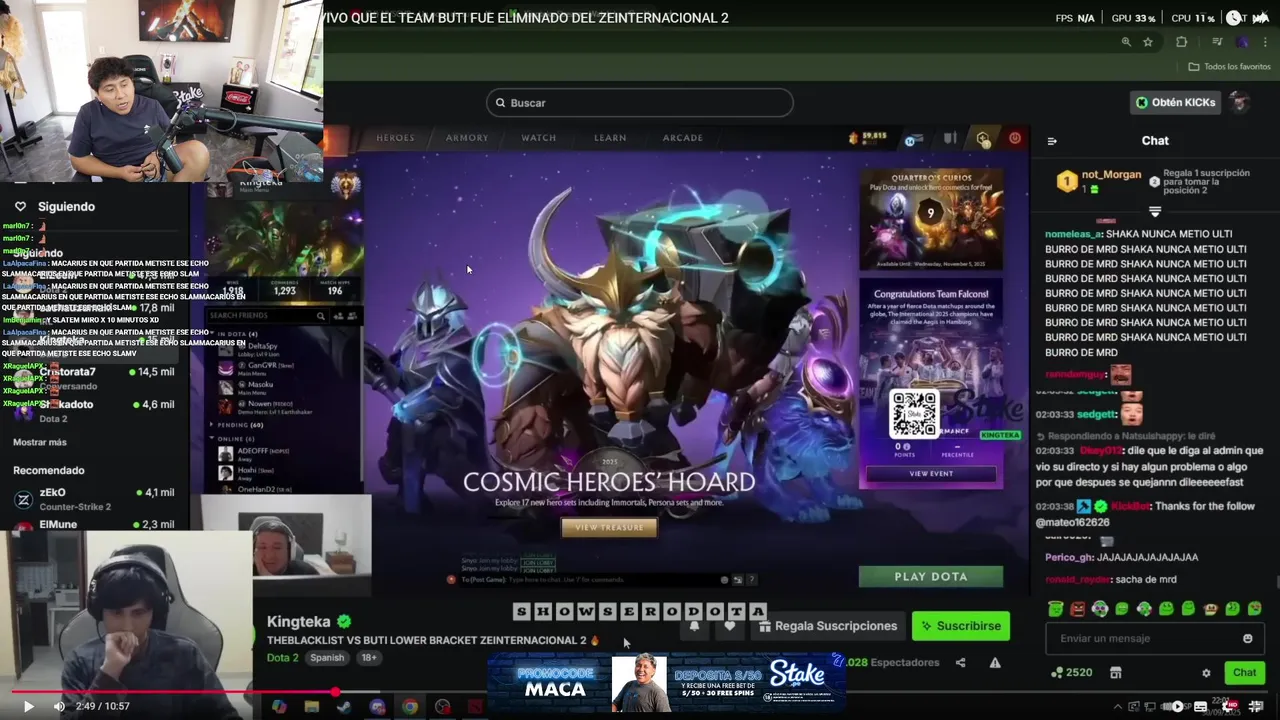This screenshot has width=1280, height=720.
Task: Send the message with the green Chat button
Action: pos(1244,673)
